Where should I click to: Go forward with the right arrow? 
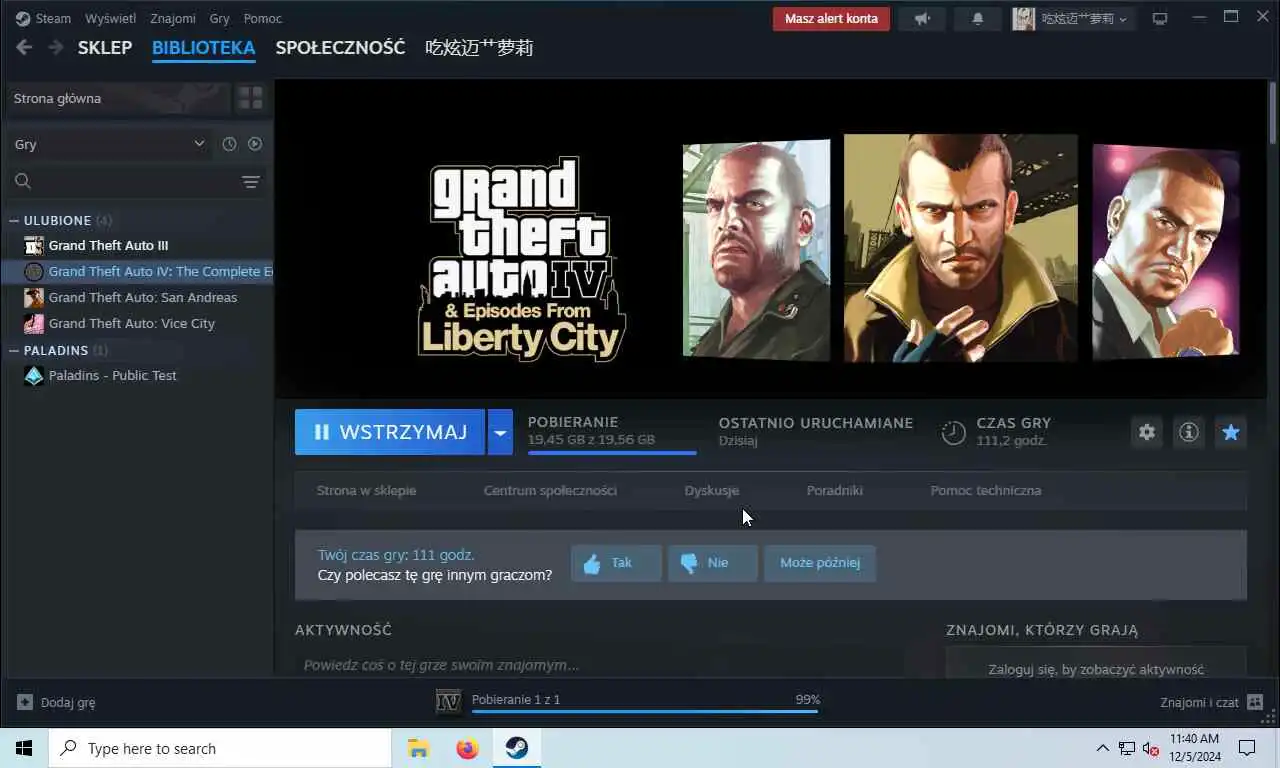coord(56,47)
